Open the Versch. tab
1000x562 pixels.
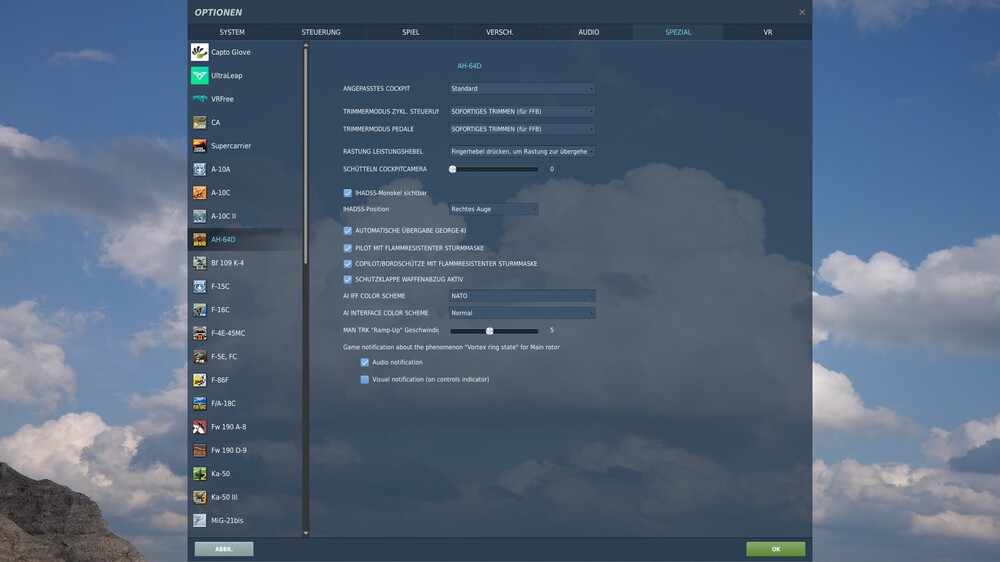pyautogui.click(x=499, y=32)
